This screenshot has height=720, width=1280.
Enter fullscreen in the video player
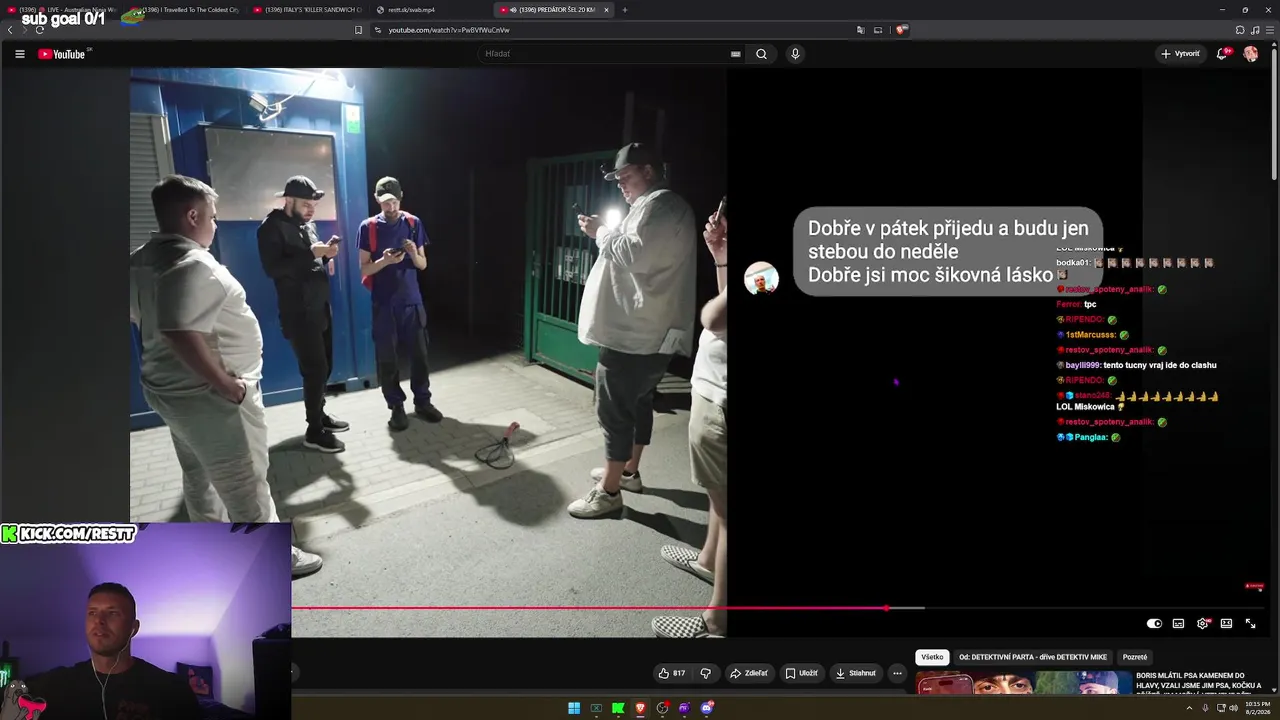click(1250, 624)
